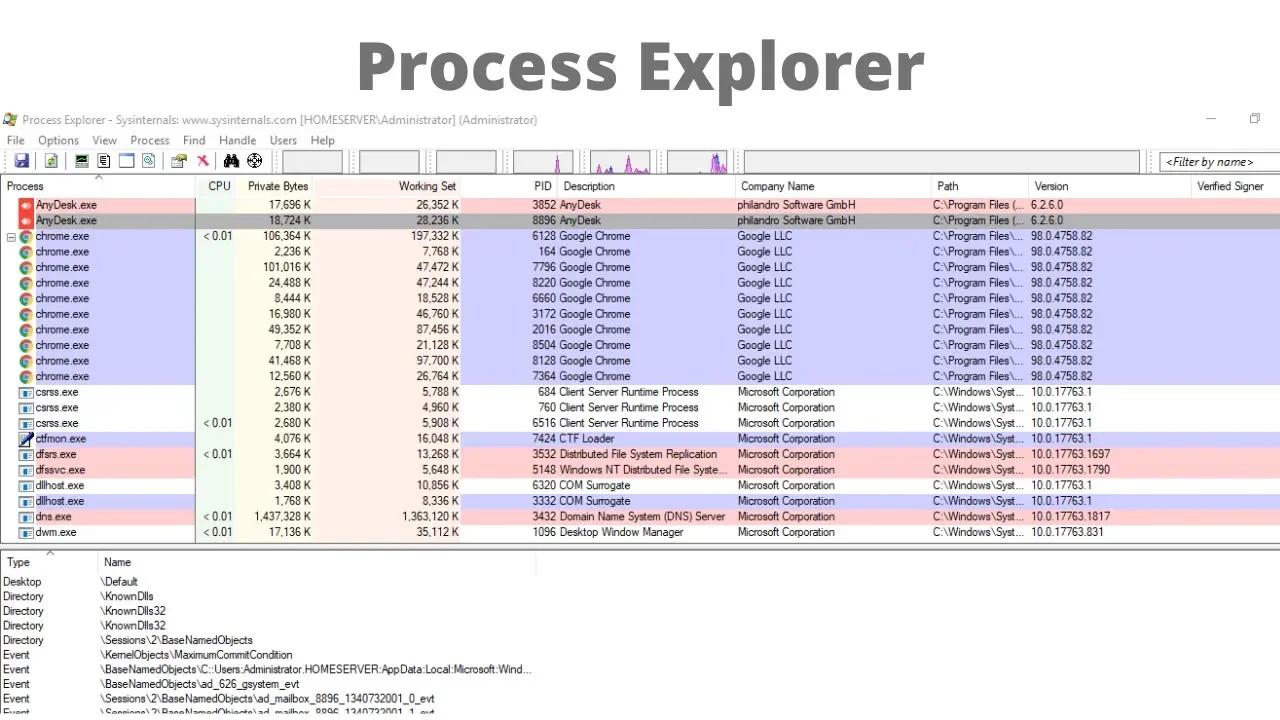Click the dns.exe process icon
The image size is (1280, 720).
(27, 517)
